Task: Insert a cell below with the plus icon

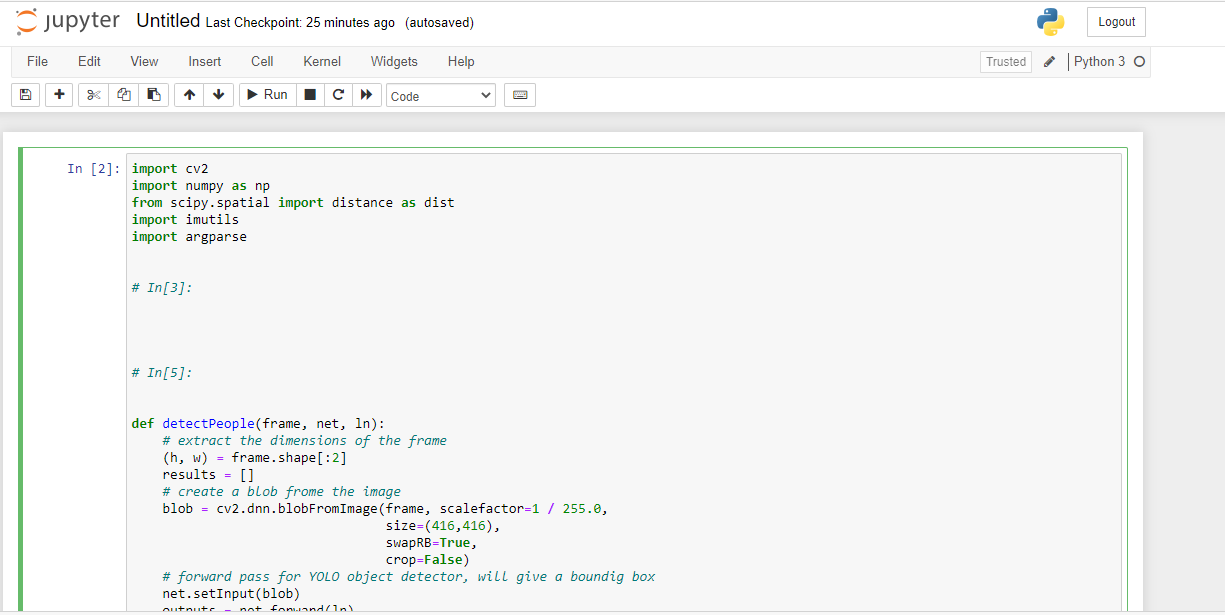Action: click(58, 94)
